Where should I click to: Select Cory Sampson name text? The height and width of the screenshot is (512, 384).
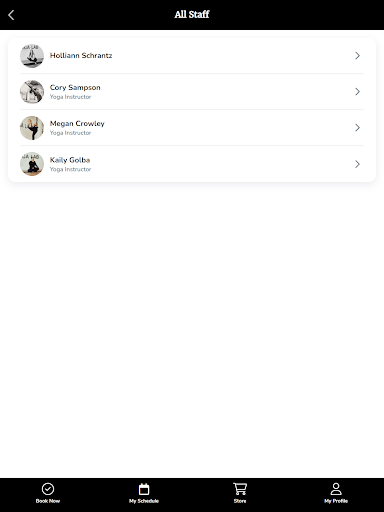[75, 88]
